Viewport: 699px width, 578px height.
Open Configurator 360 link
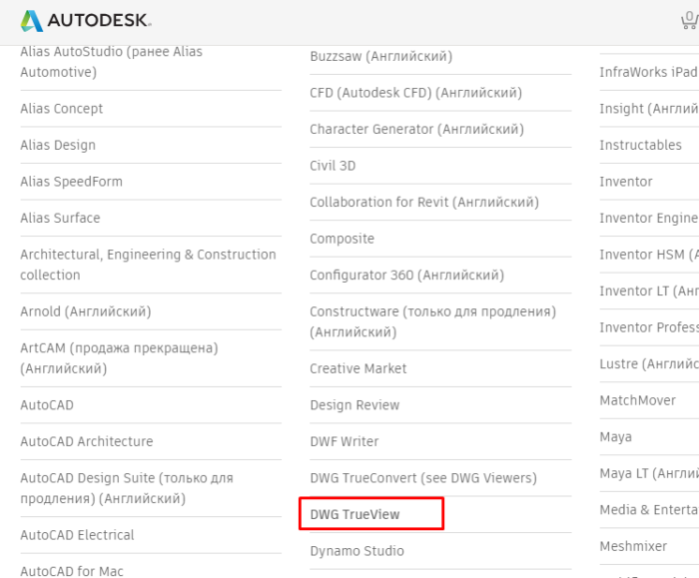tap(407, 275)
